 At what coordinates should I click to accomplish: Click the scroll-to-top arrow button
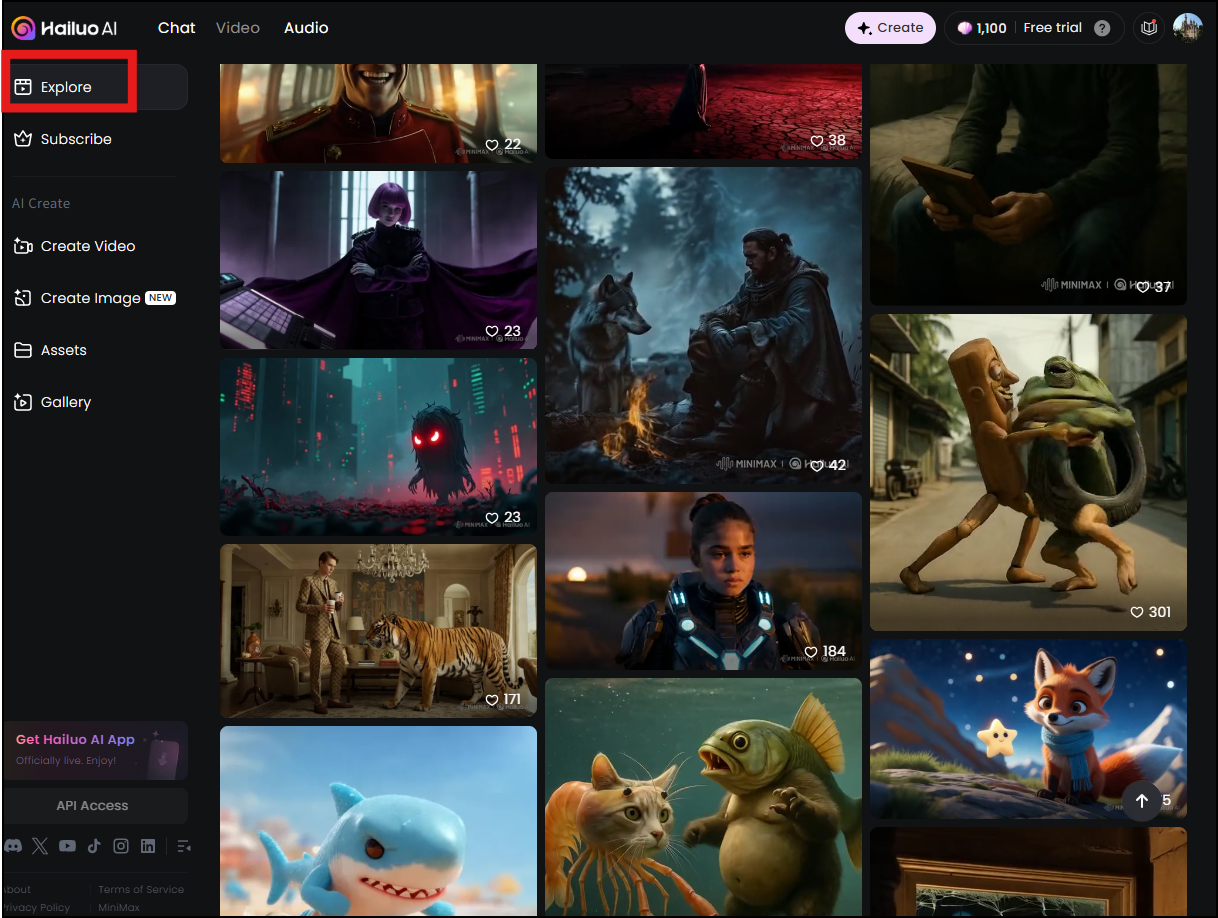[x=1142, y=801]
